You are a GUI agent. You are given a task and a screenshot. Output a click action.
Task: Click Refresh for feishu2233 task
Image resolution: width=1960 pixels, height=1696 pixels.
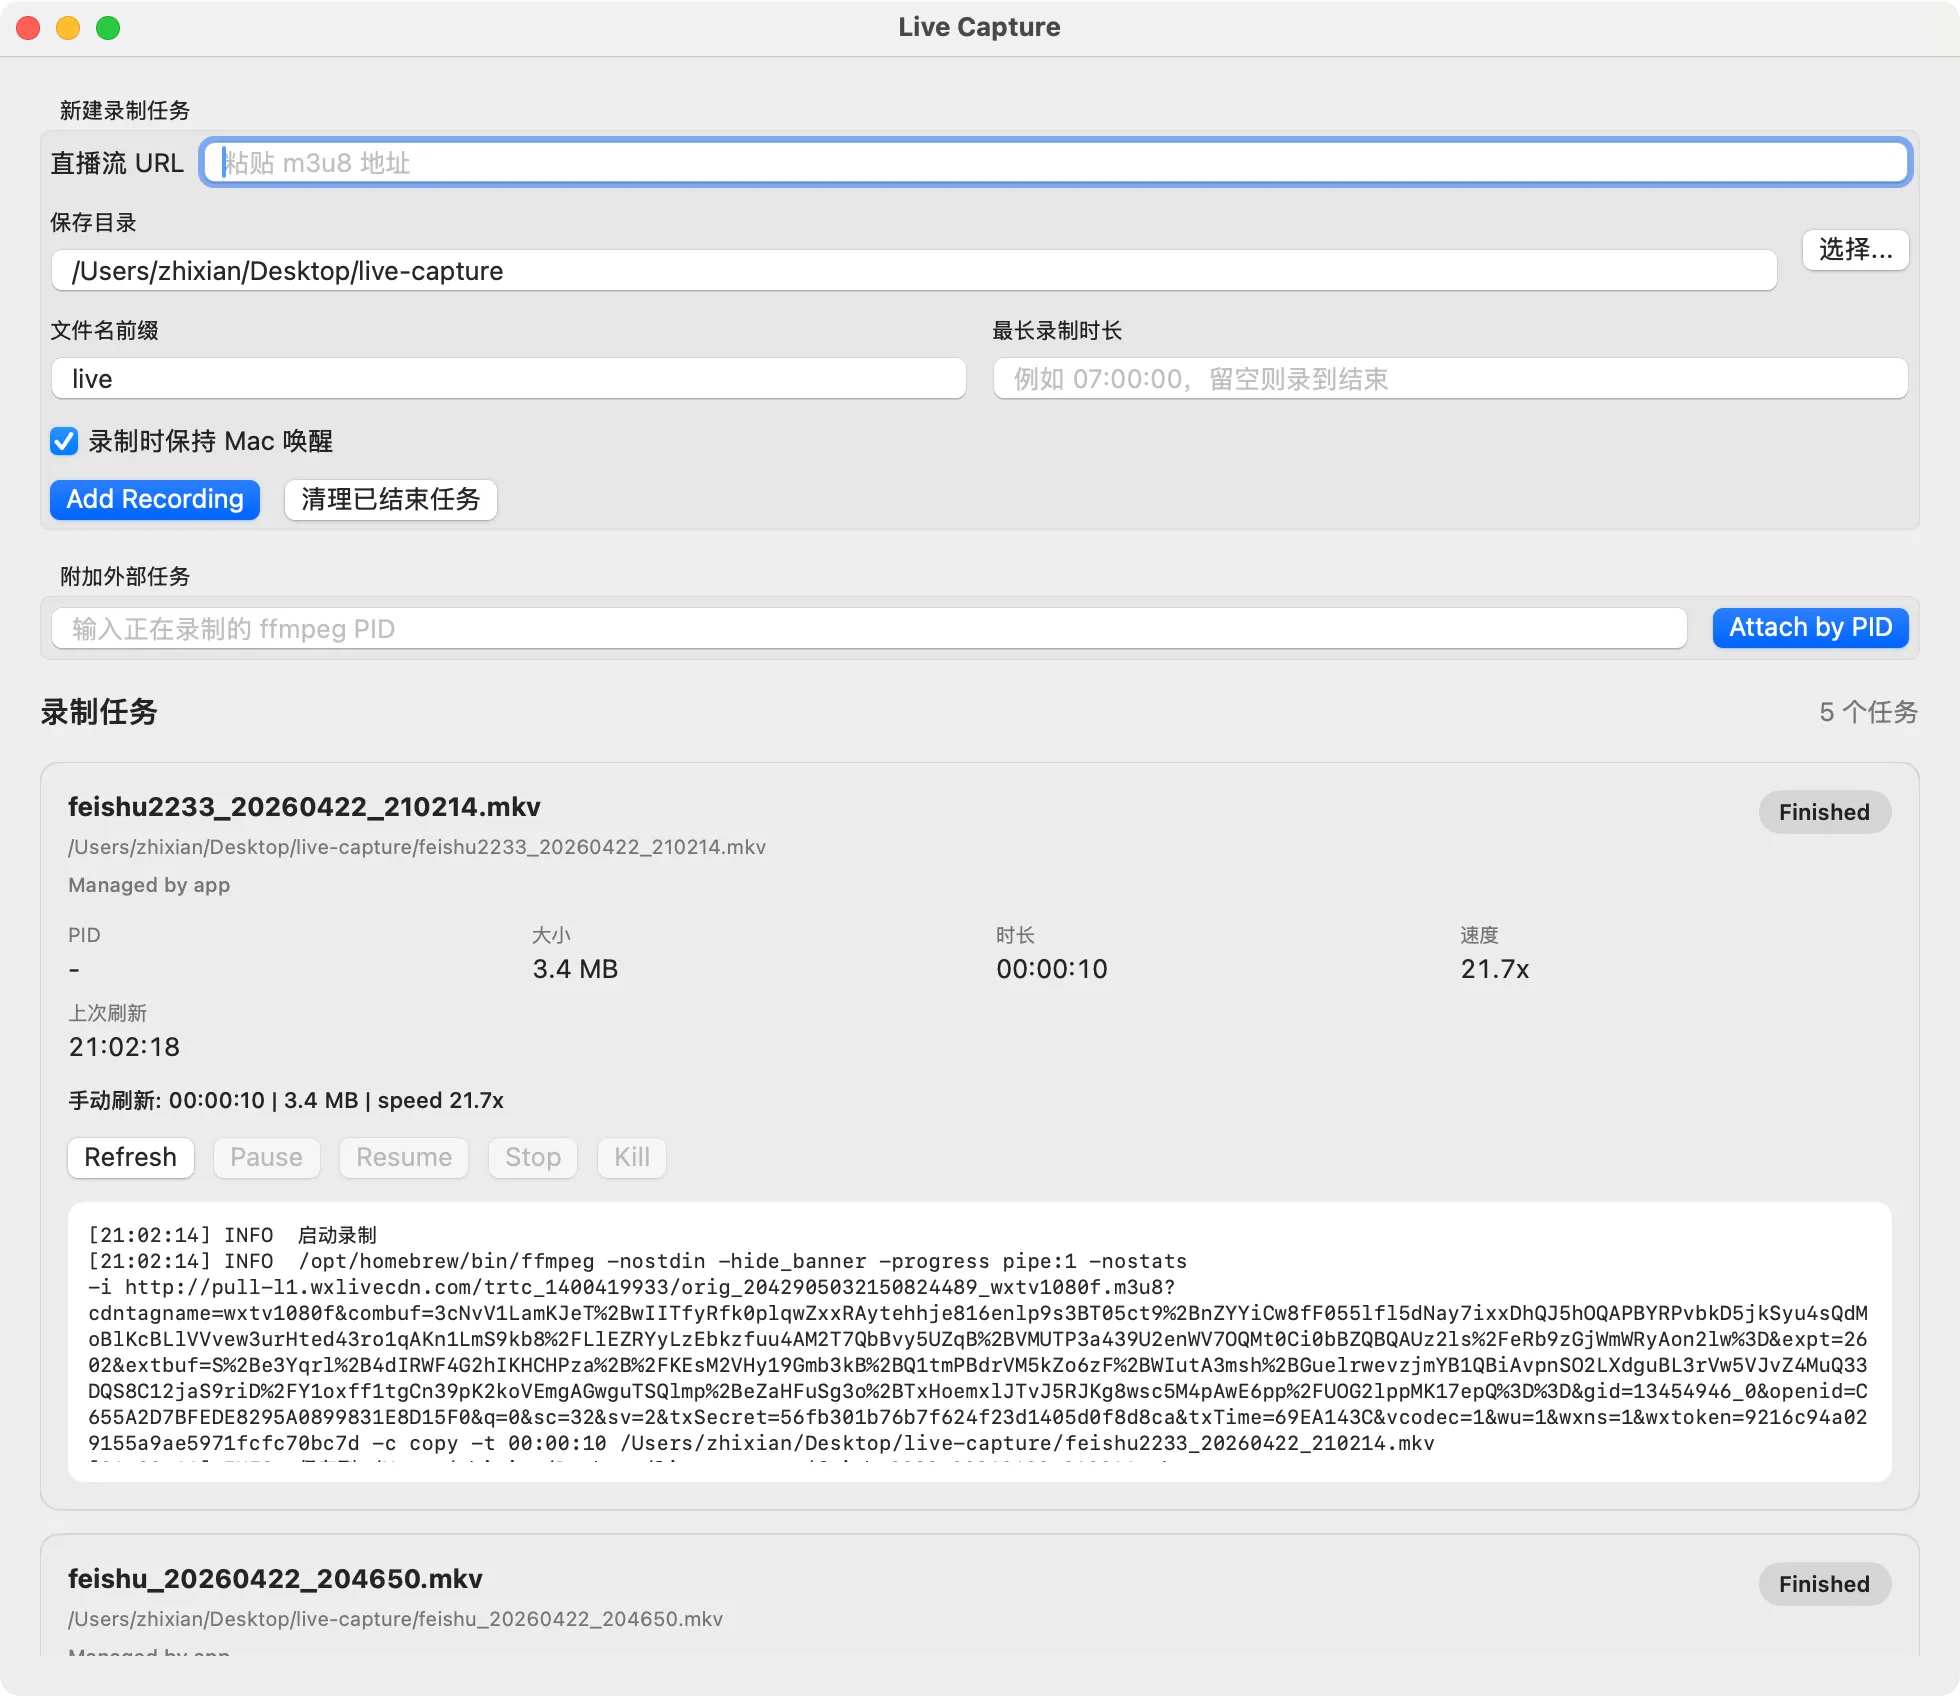click(x=130, y=1157)
